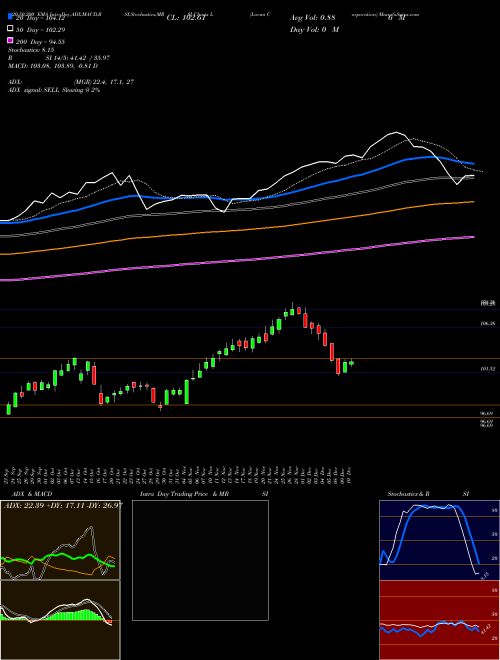500x660 pixels.
Task: Open the blue Stochastics chart panel
Action: click(x=439, y=540)
